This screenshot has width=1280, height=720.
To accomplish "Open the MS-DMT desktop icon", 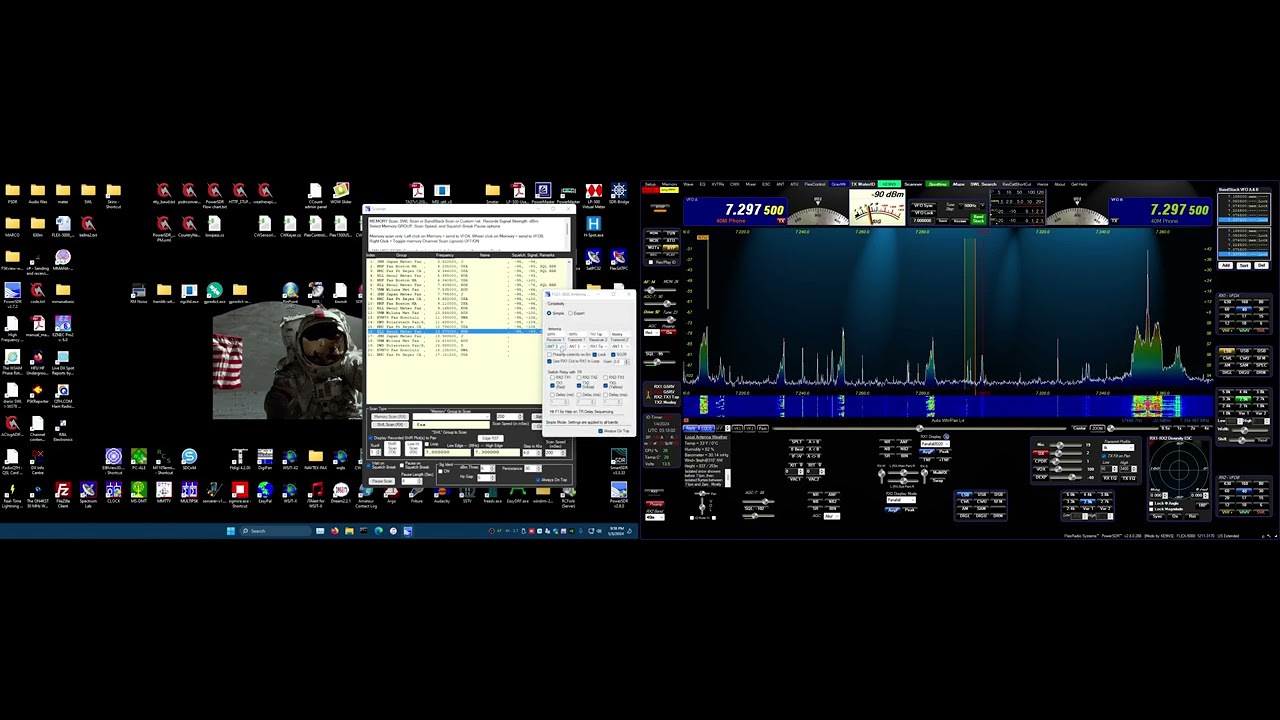I will tap(139, 490).
